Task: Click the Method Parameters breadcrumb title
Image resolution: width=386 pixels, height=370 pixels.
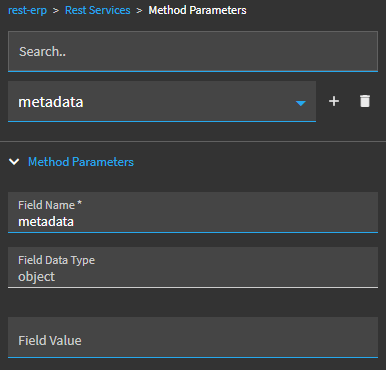Action: pyautogui.click(x=197, y=10)
